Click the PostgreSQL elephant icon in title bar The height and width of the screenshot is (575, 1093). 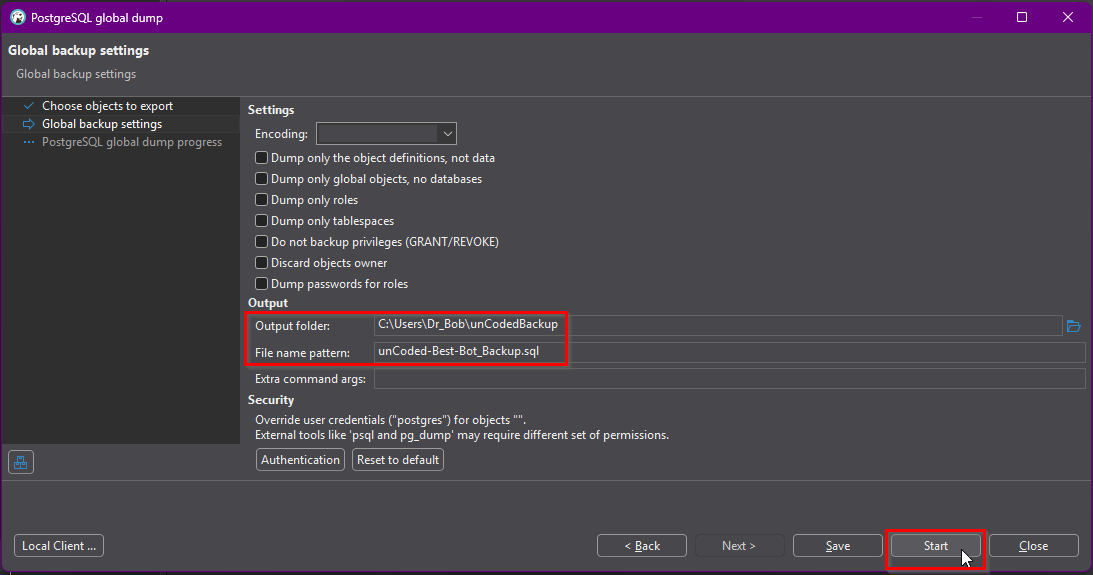(17, 17)
